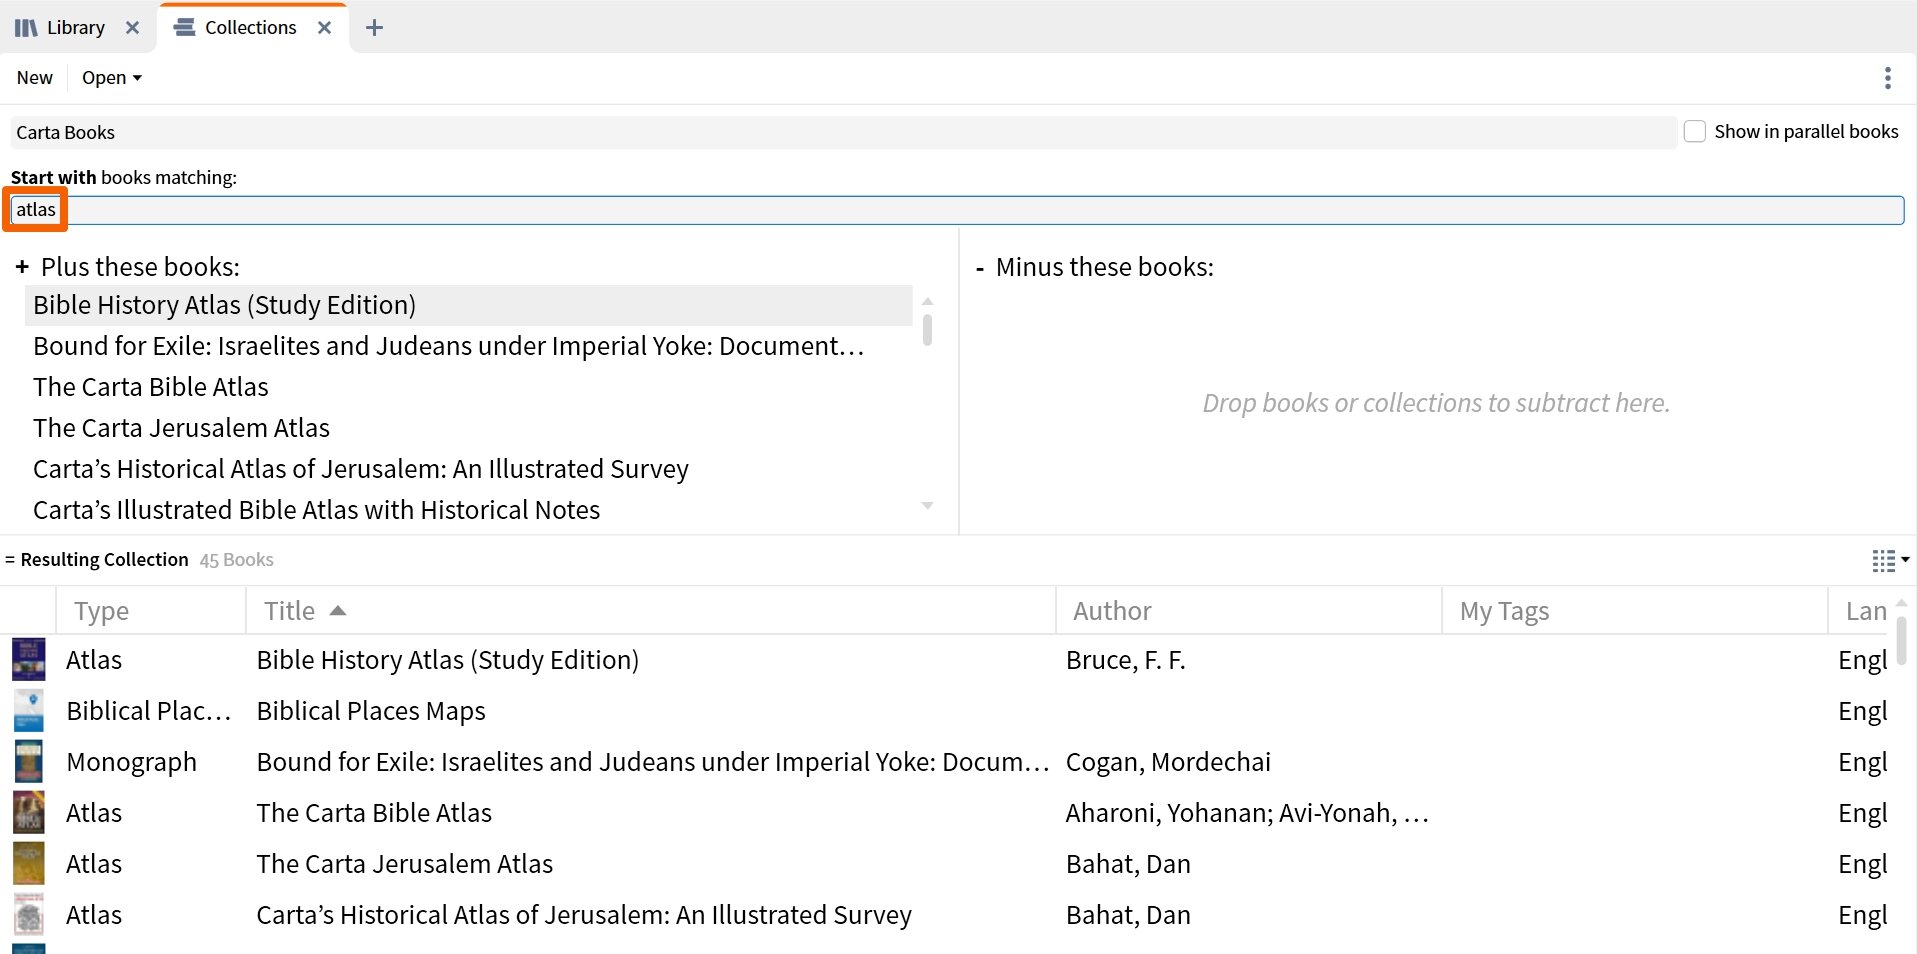The width and height of the screenshot is (1917, 954).
Task: Click Biblical Places Maps cover thumbnail
Action: 28,711
